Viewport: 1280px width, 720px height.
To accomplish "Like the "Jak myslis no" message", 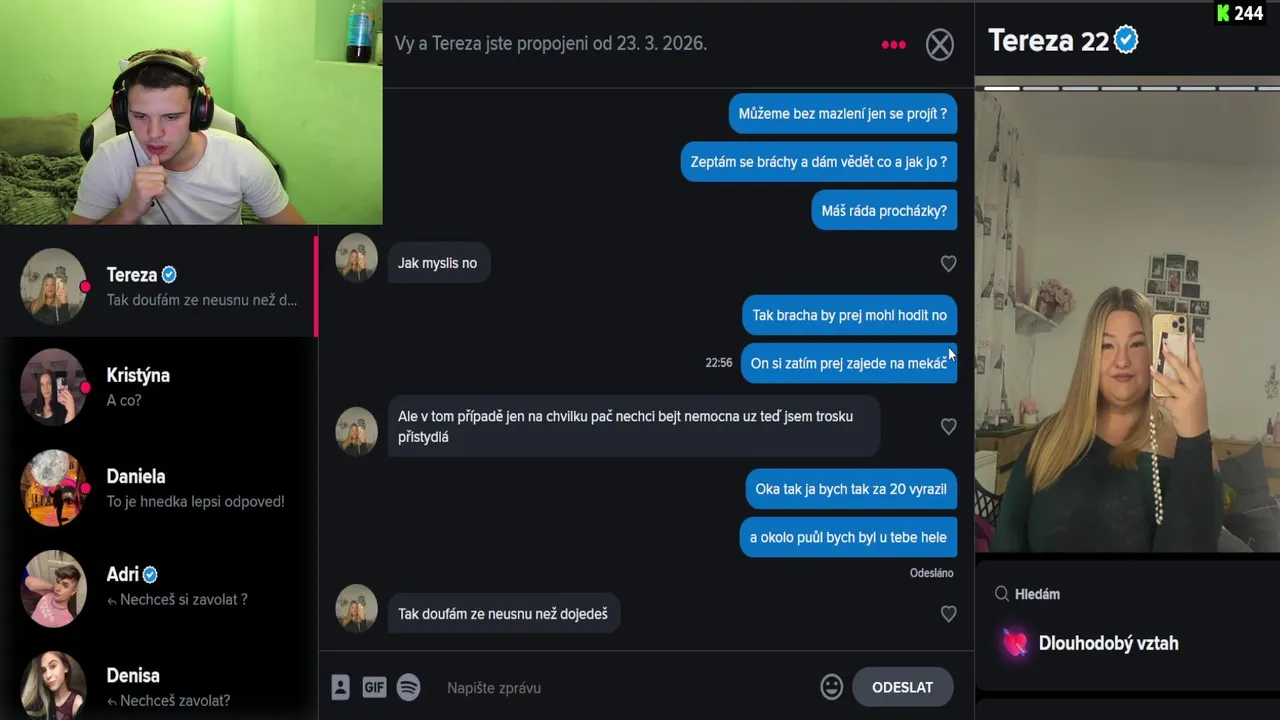I will tap(948, 263).
